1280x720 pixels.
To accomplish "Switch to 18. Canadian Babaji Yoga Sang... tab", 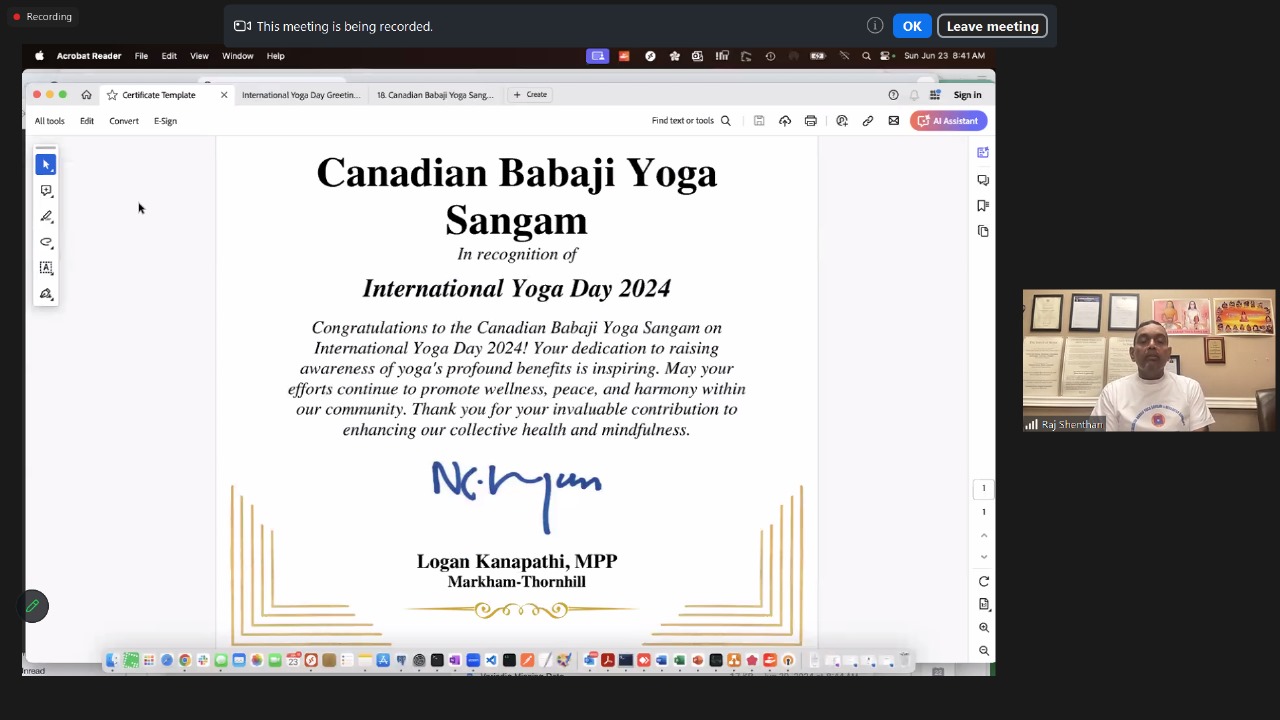I will tap(435, 95).
